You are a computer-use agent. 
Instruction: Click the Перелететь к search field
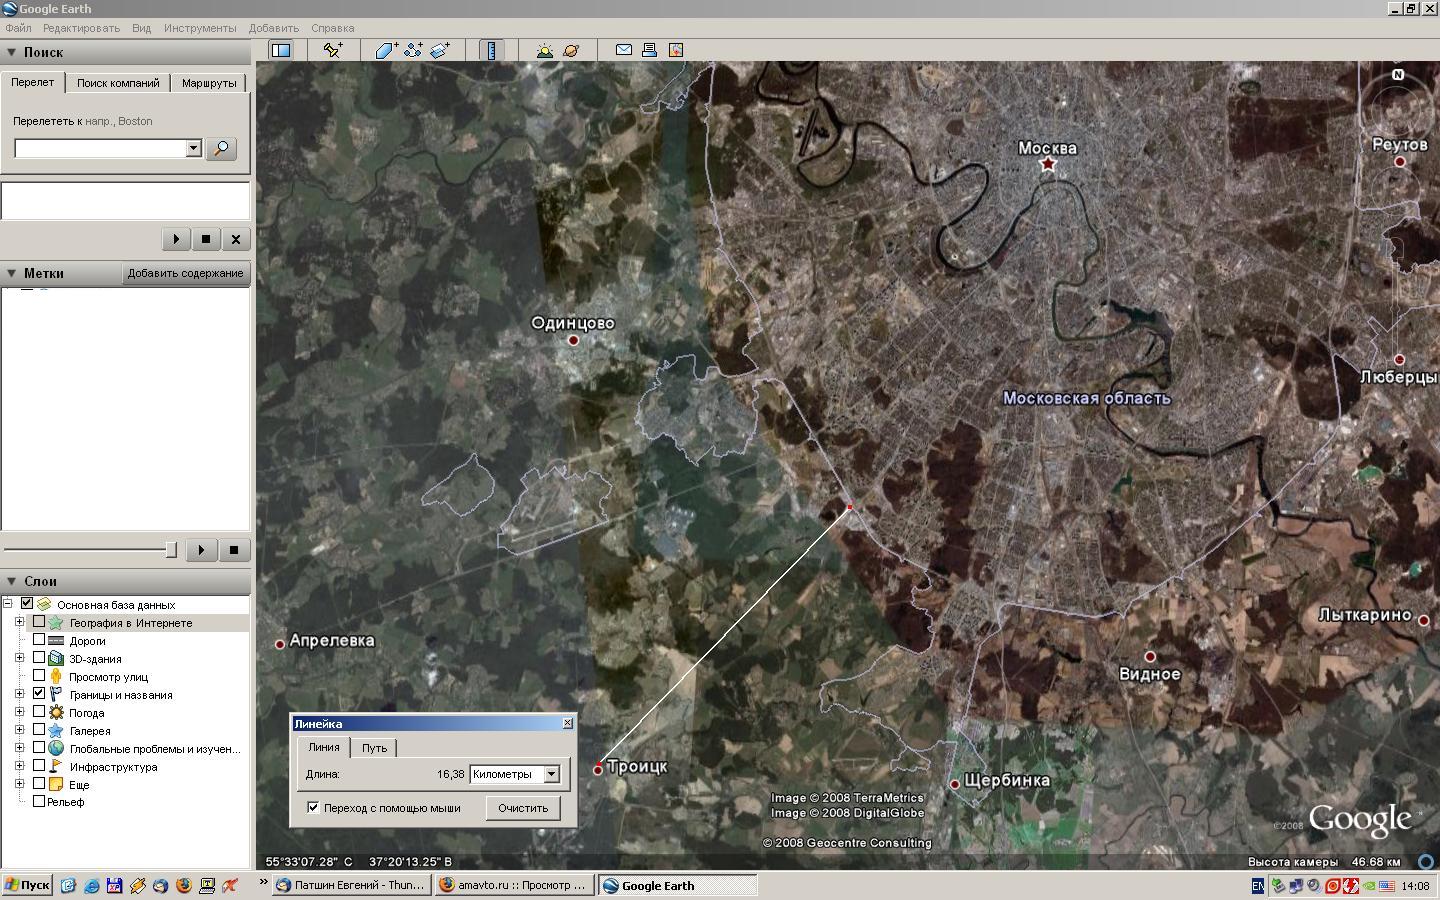tap(100, 148)
